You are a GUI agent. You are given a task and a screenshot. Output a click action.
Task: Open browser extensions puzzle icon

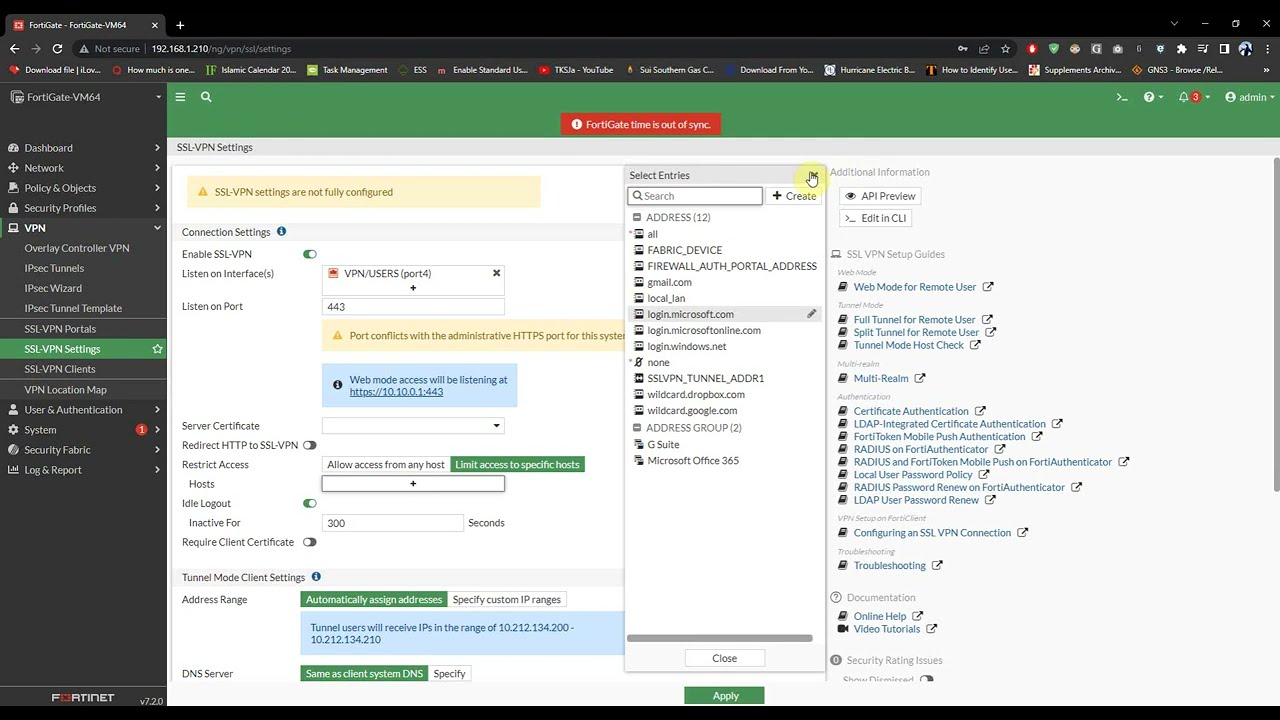1181,48
